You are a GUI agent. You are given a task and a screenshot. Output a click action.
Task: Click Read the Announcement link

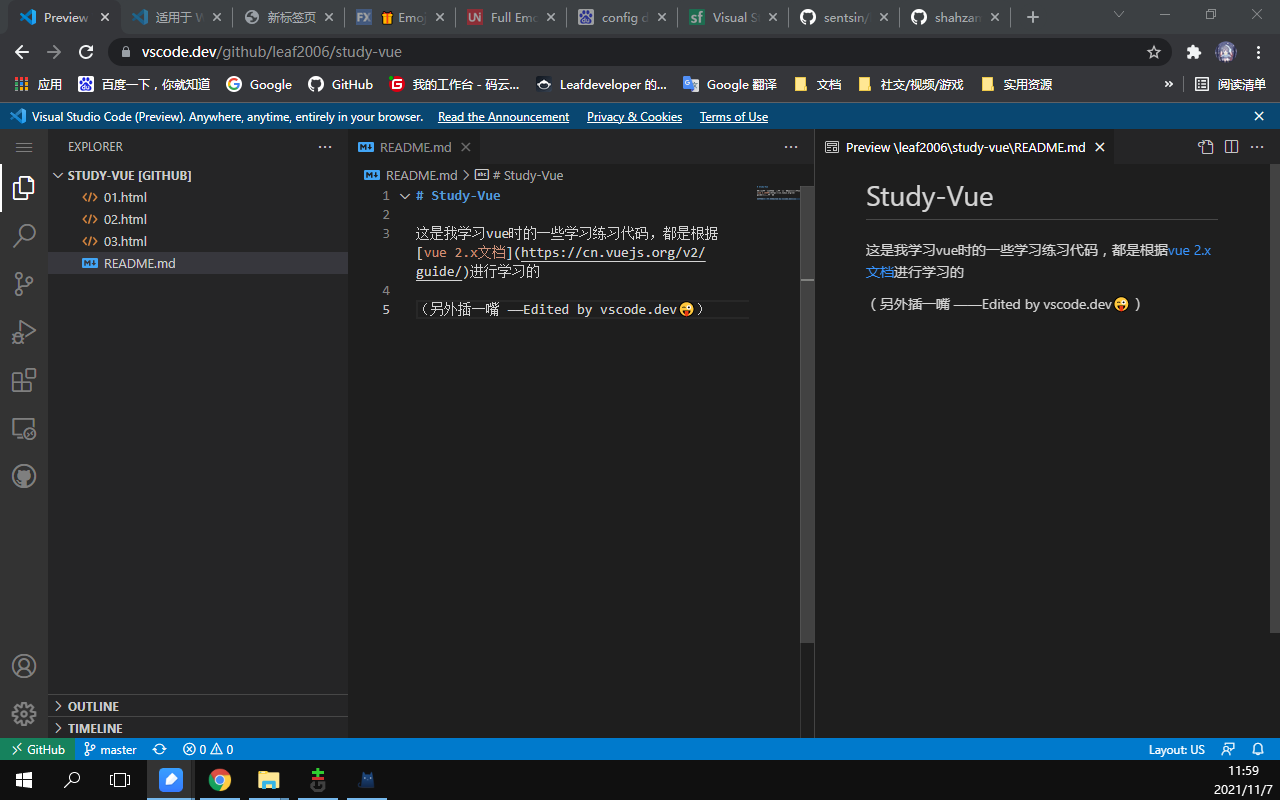tap(503, 117)
